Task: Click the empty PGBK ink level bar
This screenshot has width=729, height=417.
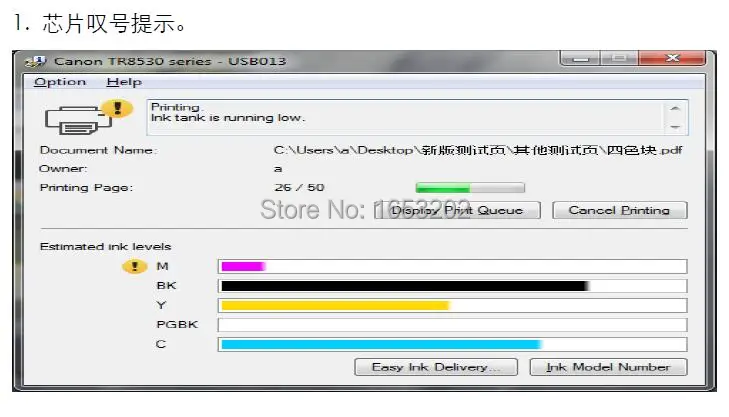Action: (452, 324)
